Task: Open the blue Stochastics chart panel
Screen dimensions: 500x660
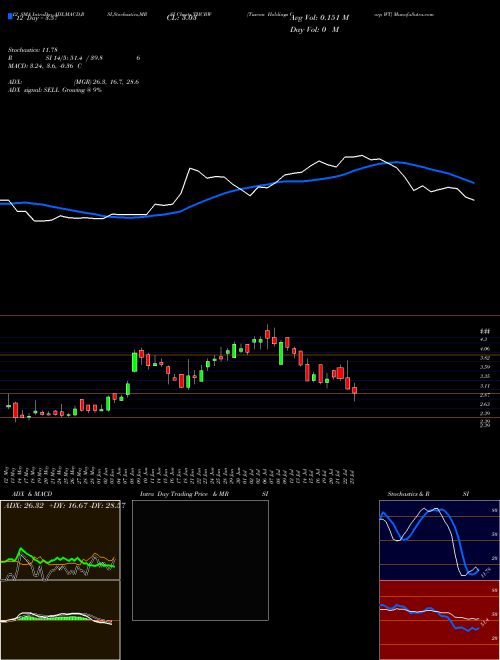Action: [439, 540]
